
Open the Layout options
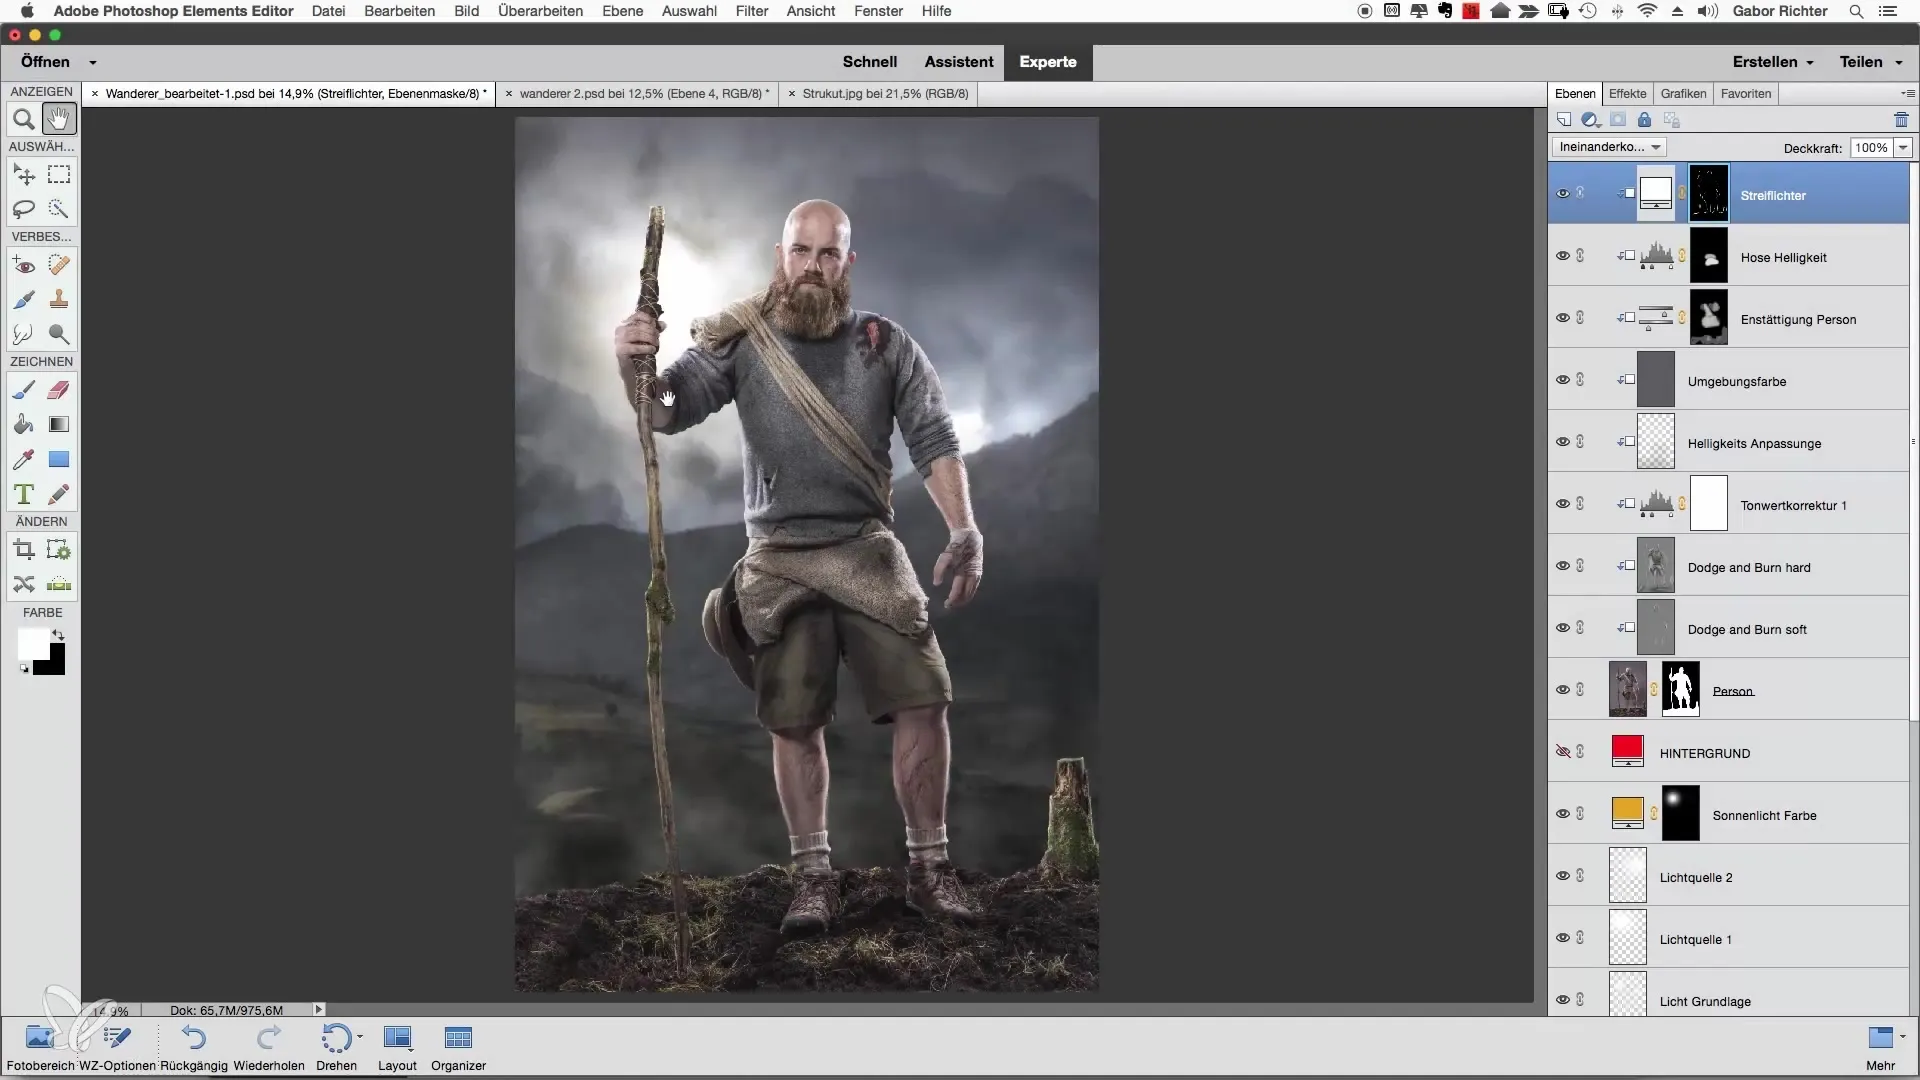[397, 1047]
